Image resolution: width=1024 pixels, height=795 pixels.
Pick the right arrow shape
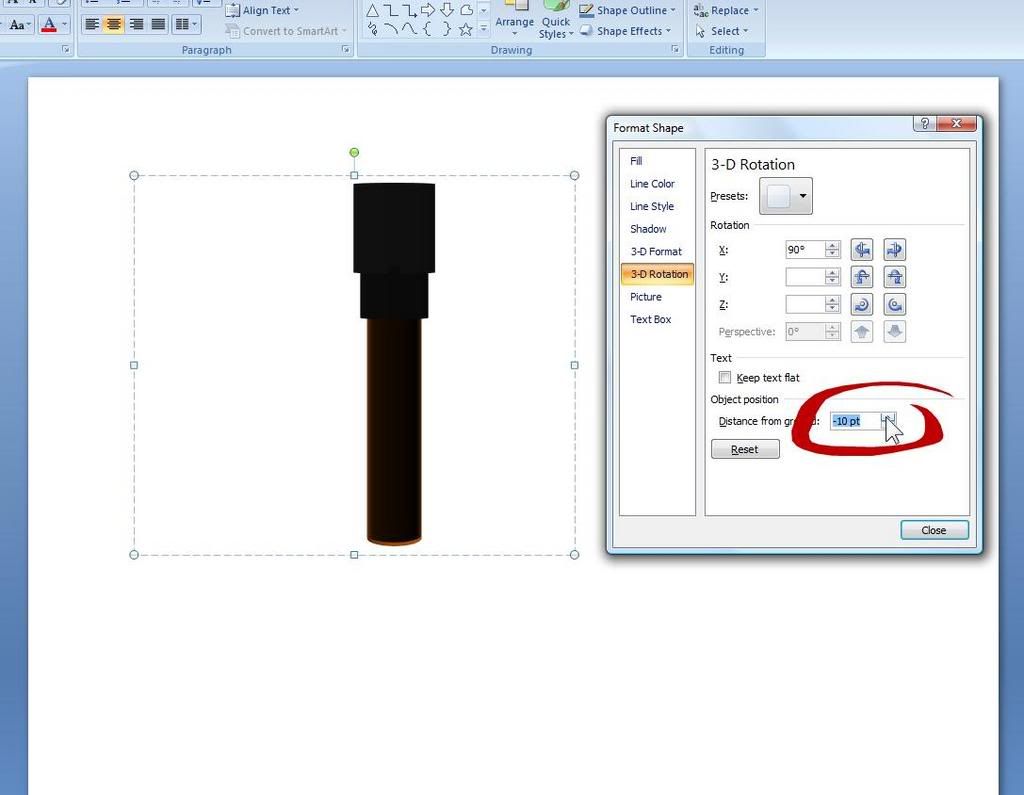coord(428,10)
